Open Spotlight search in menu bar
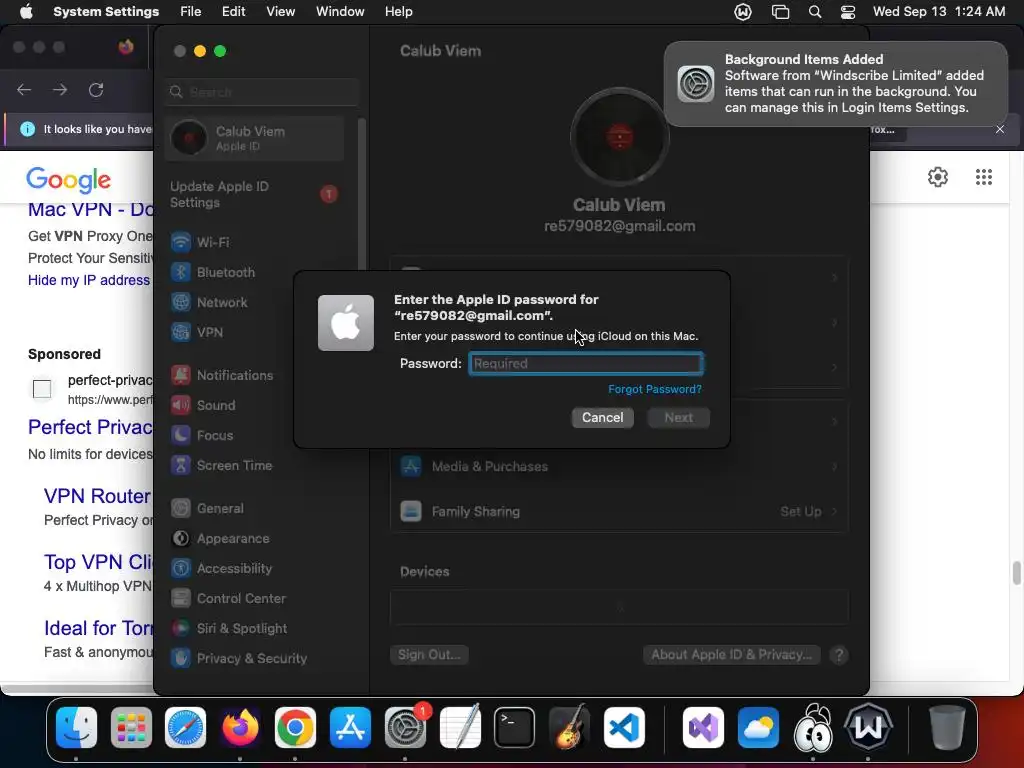 (815, 12)
